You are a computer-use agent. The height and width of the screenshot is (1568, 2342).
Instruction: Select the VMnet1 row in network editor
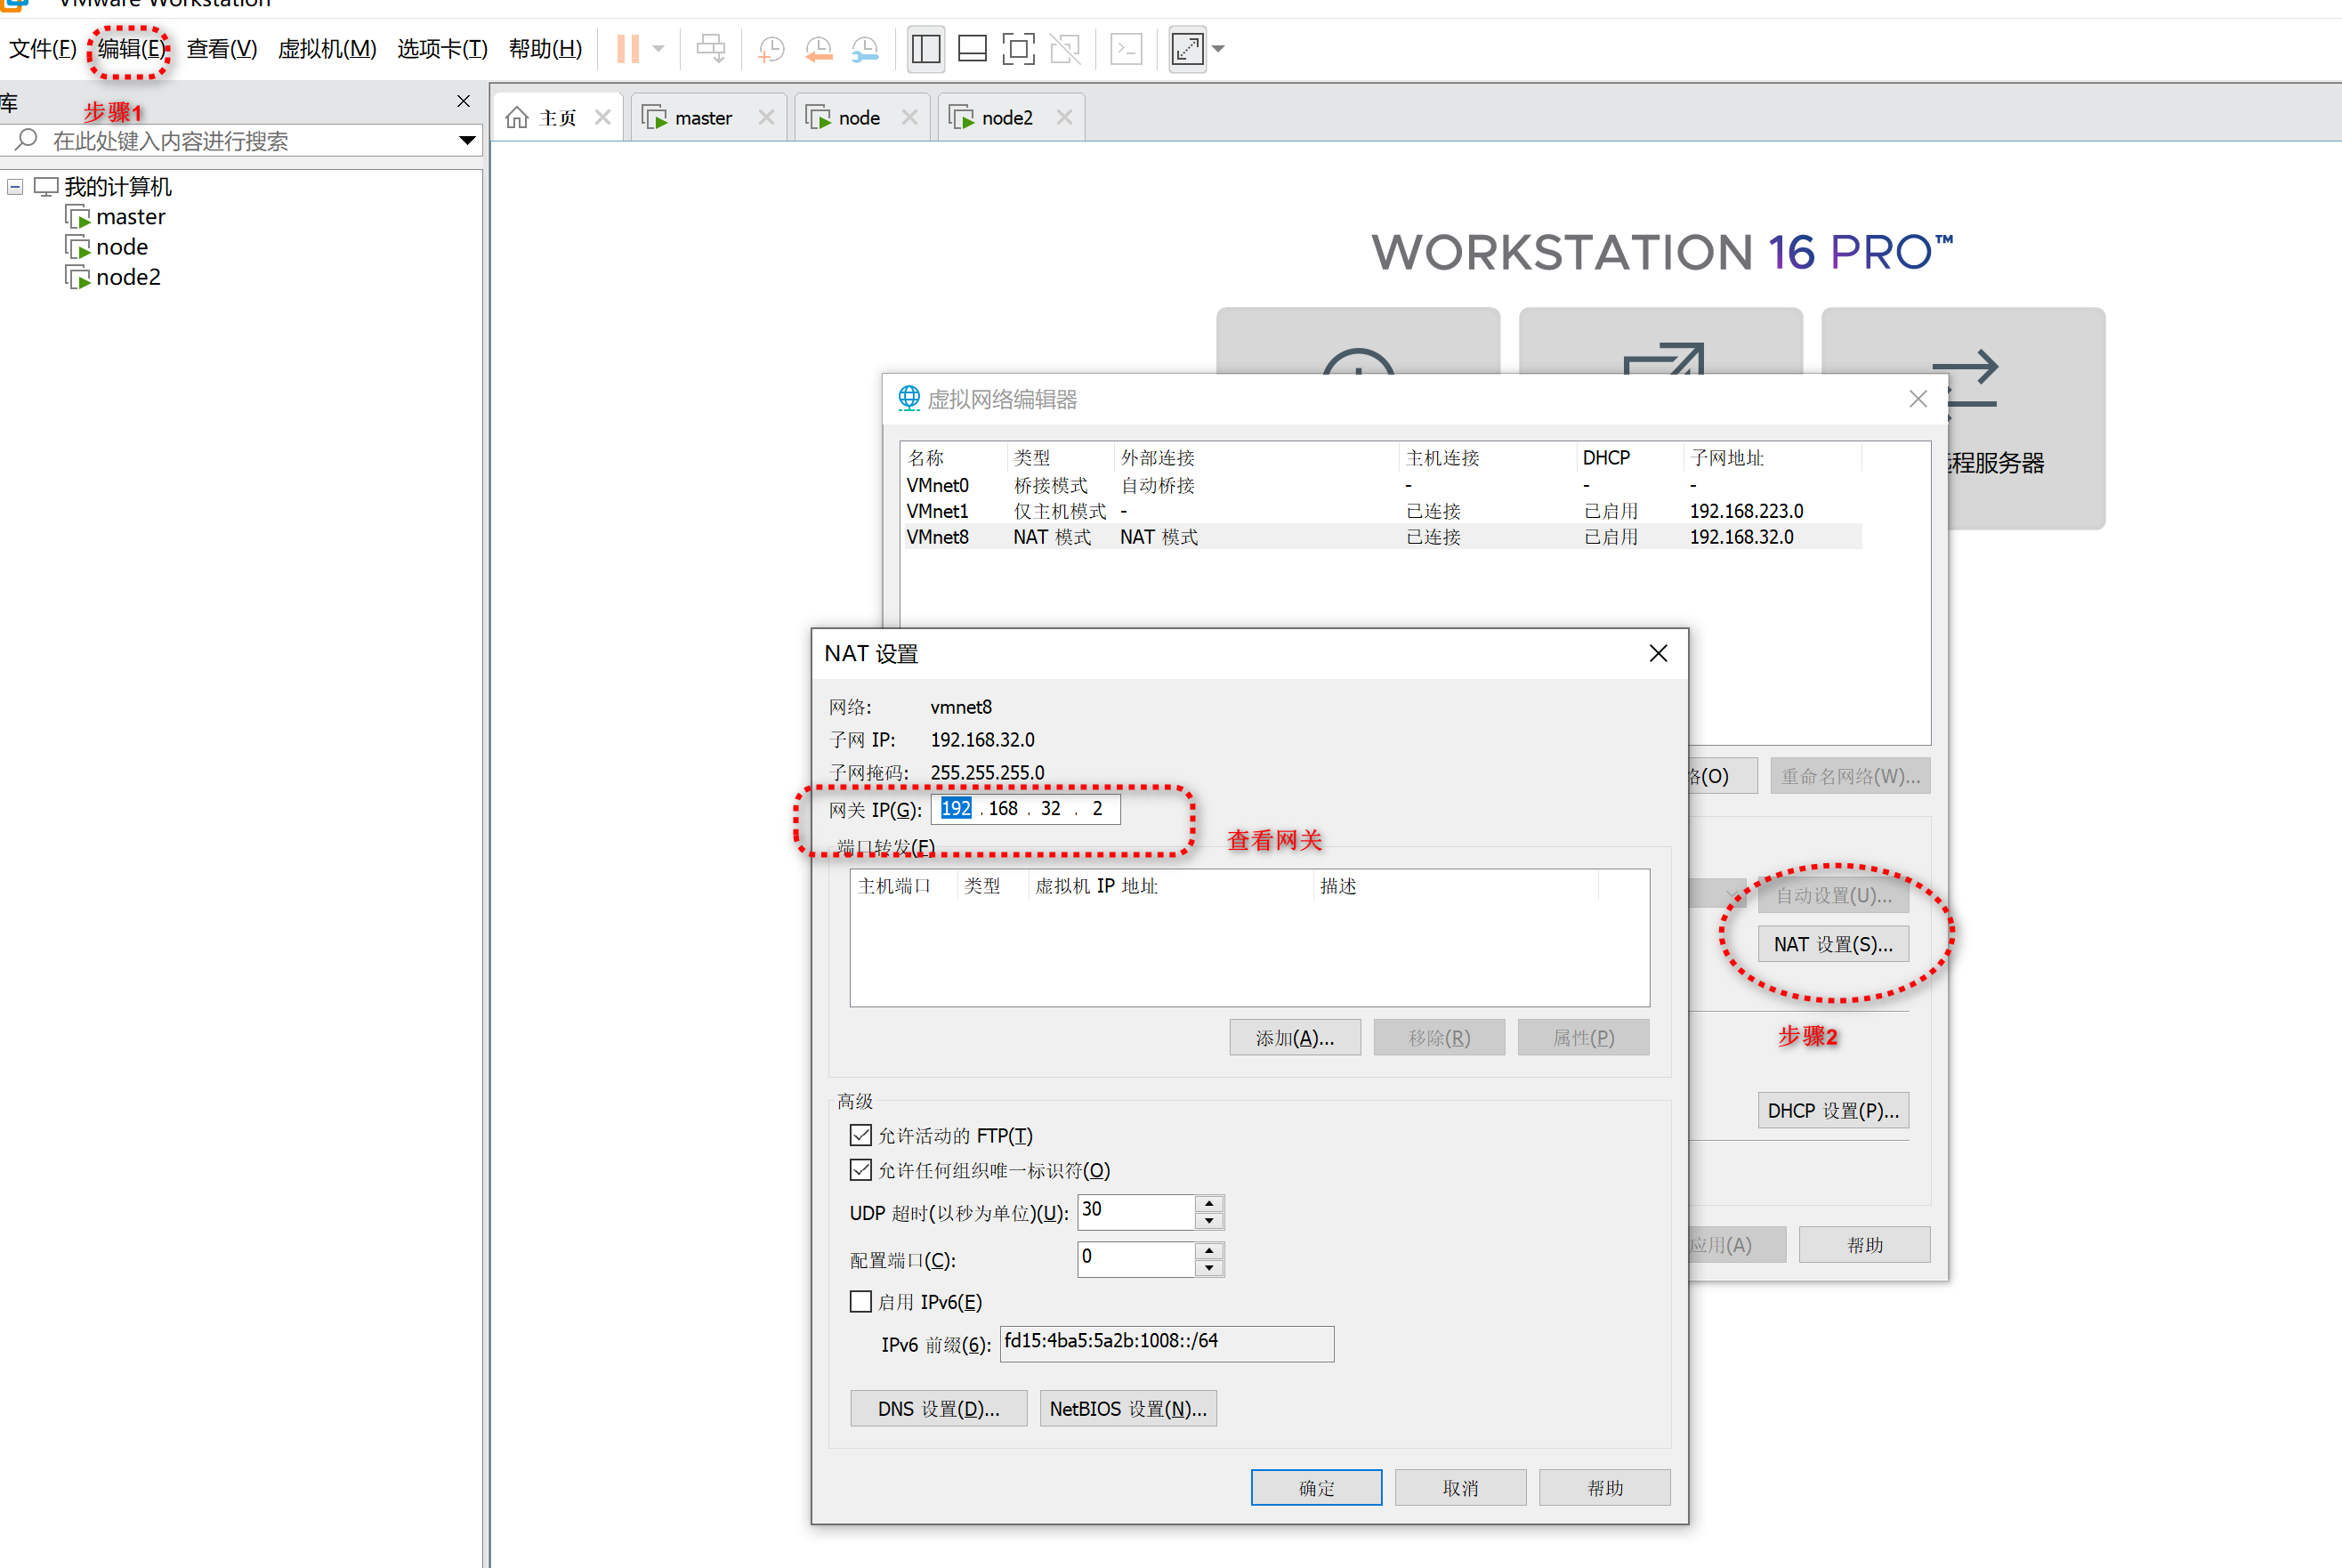click(1382, 511)
